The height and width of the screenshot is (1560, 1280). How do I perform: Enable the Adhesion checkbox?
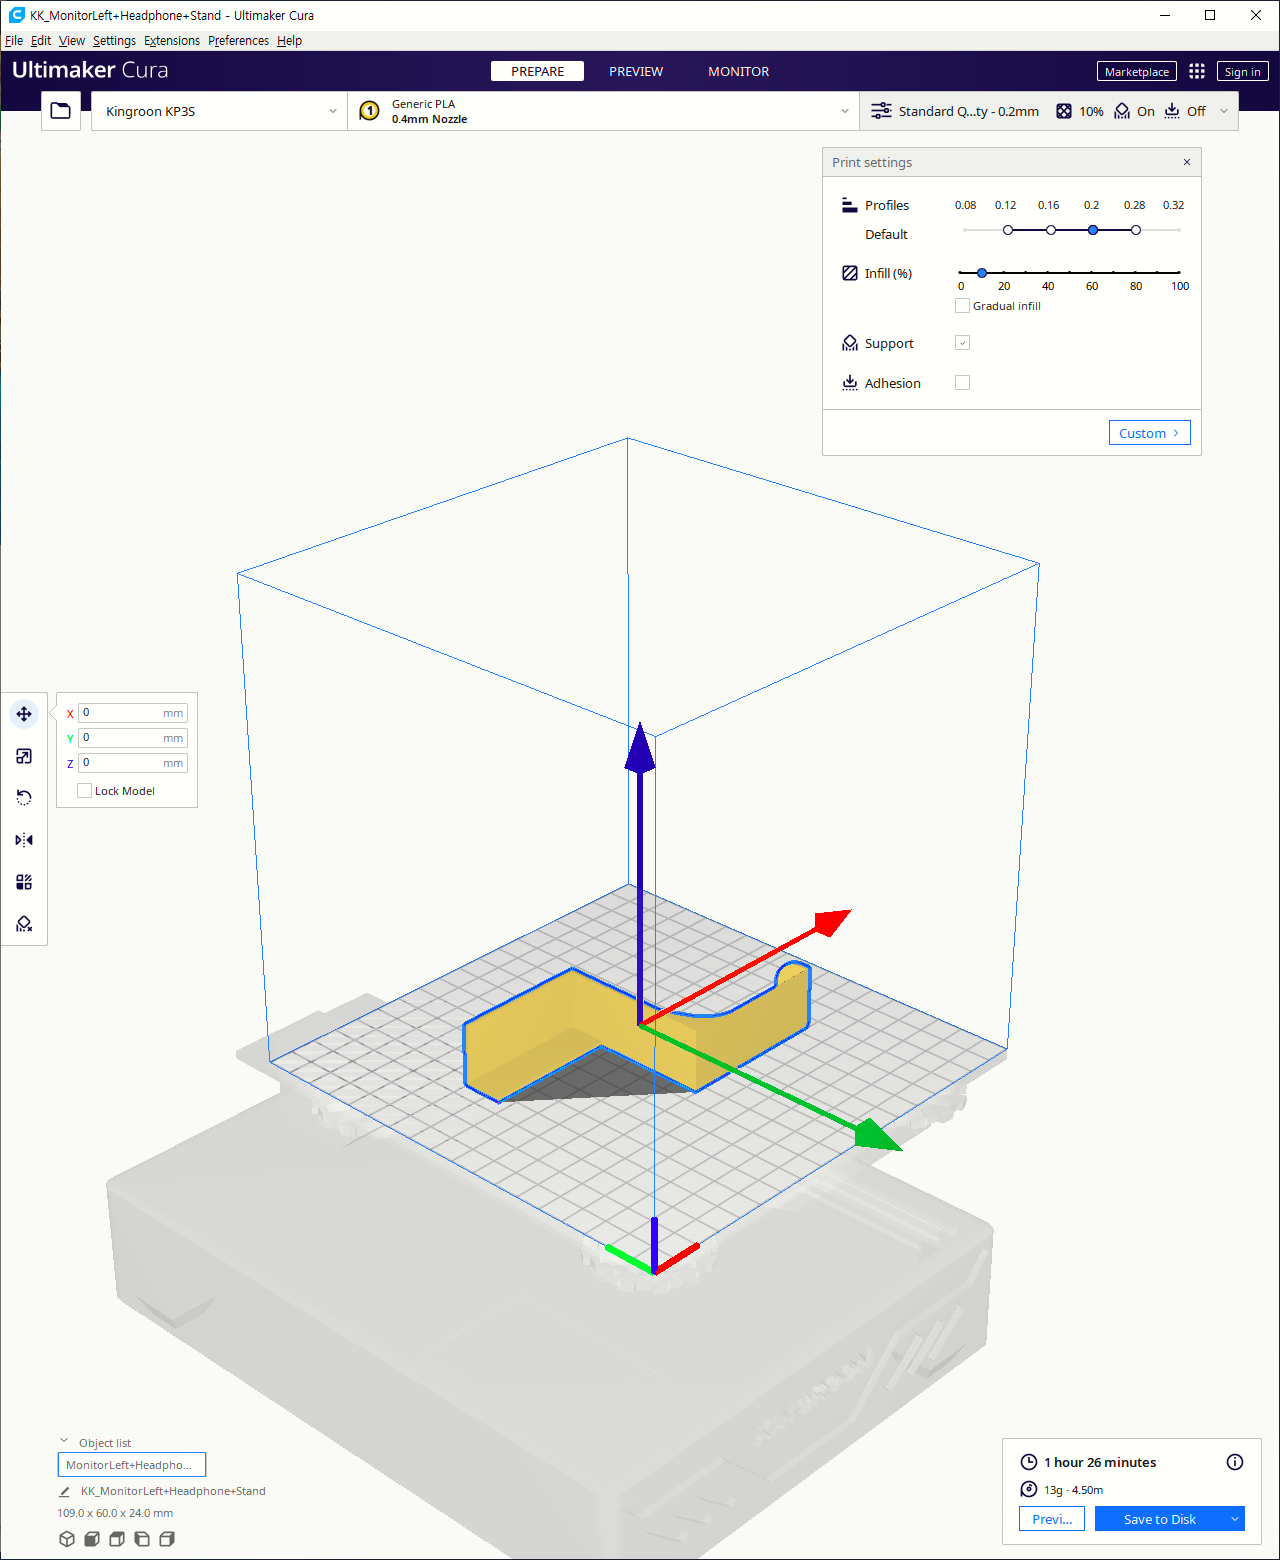962,383
